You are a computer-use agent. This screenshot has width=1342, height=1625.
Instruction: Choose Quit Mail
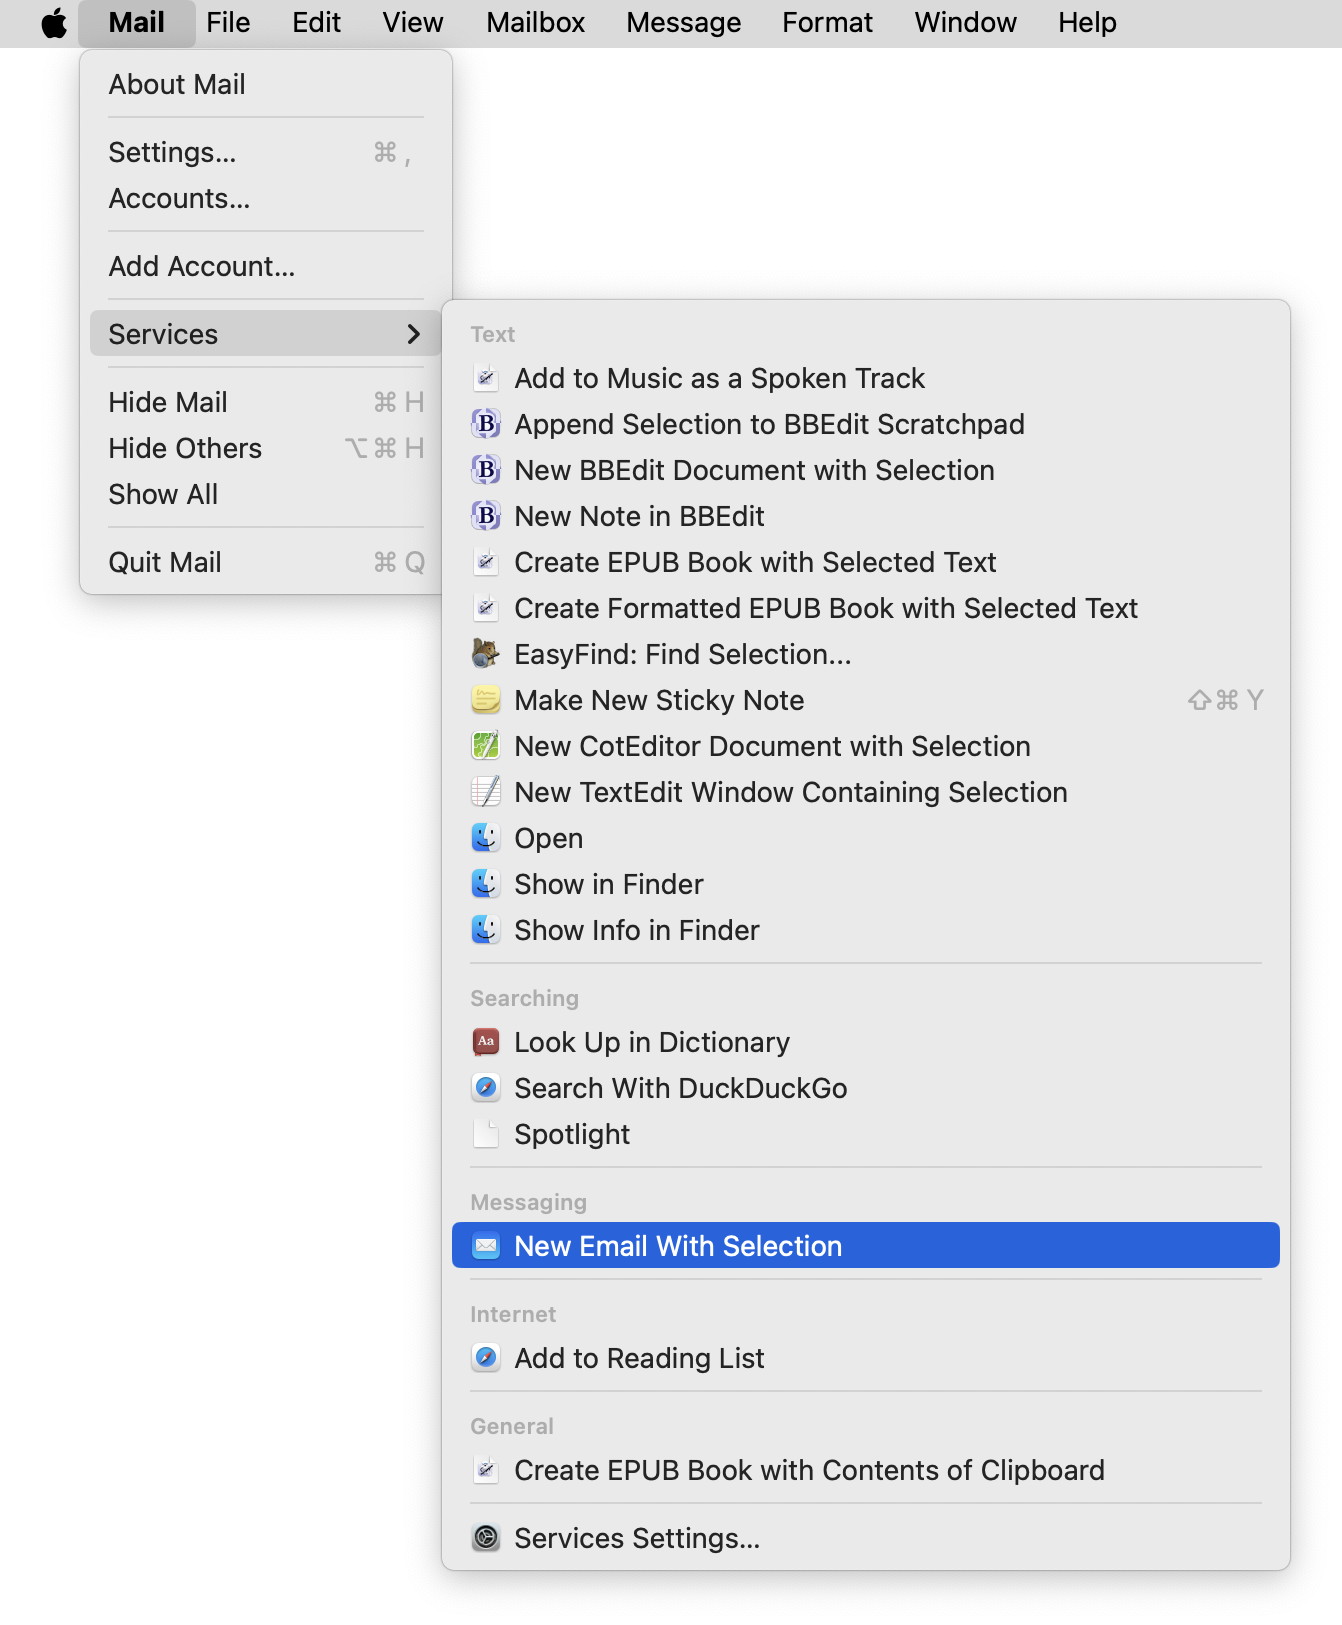tap(266, 562)
